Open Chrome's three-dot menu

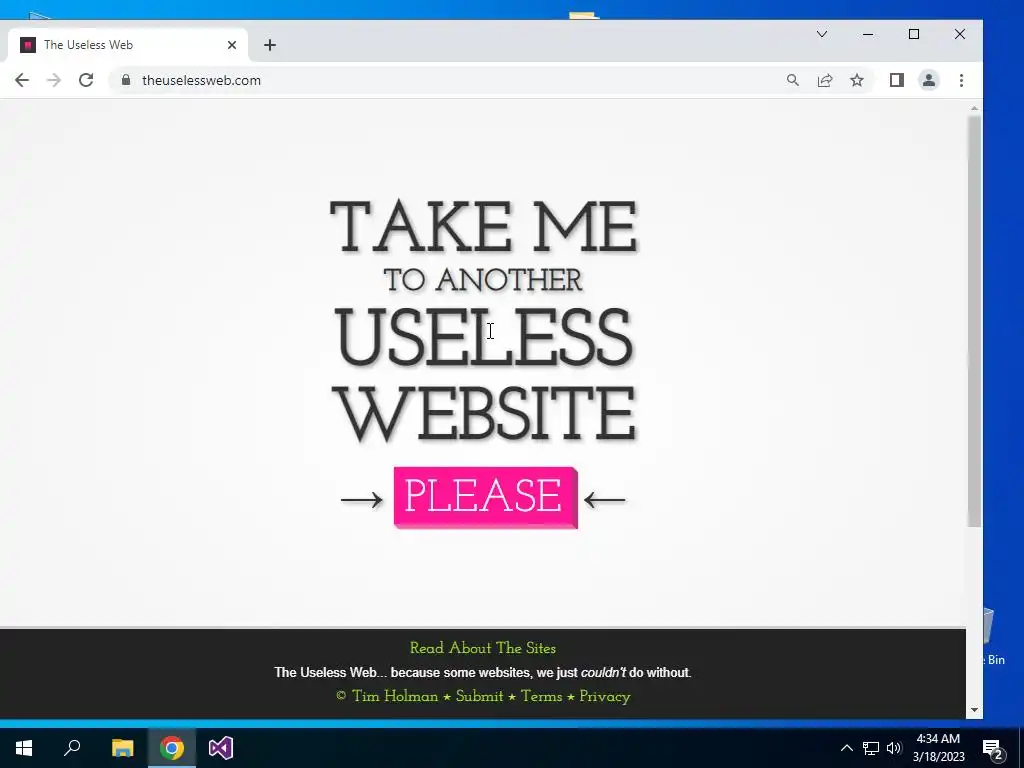coord(961,80)
